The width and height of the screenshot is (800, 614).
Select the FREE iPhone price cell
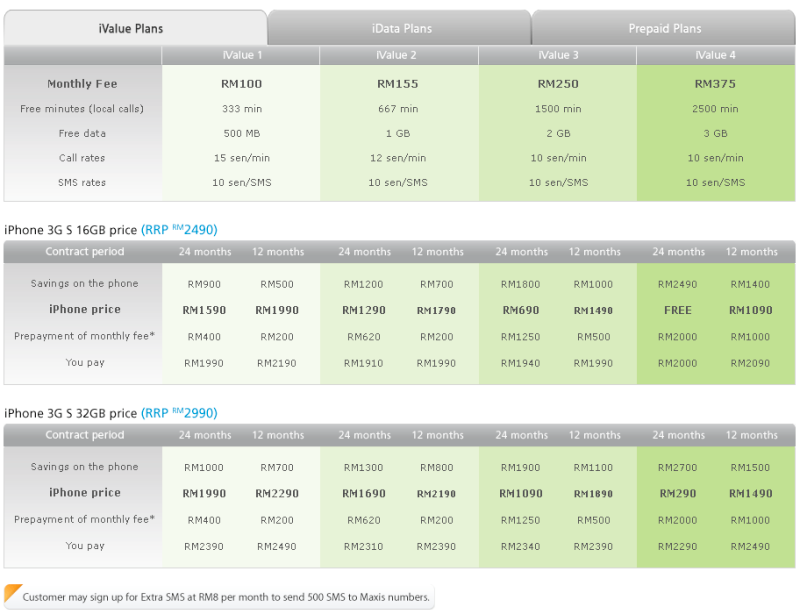pyautogui.click(x=678, y=310)
